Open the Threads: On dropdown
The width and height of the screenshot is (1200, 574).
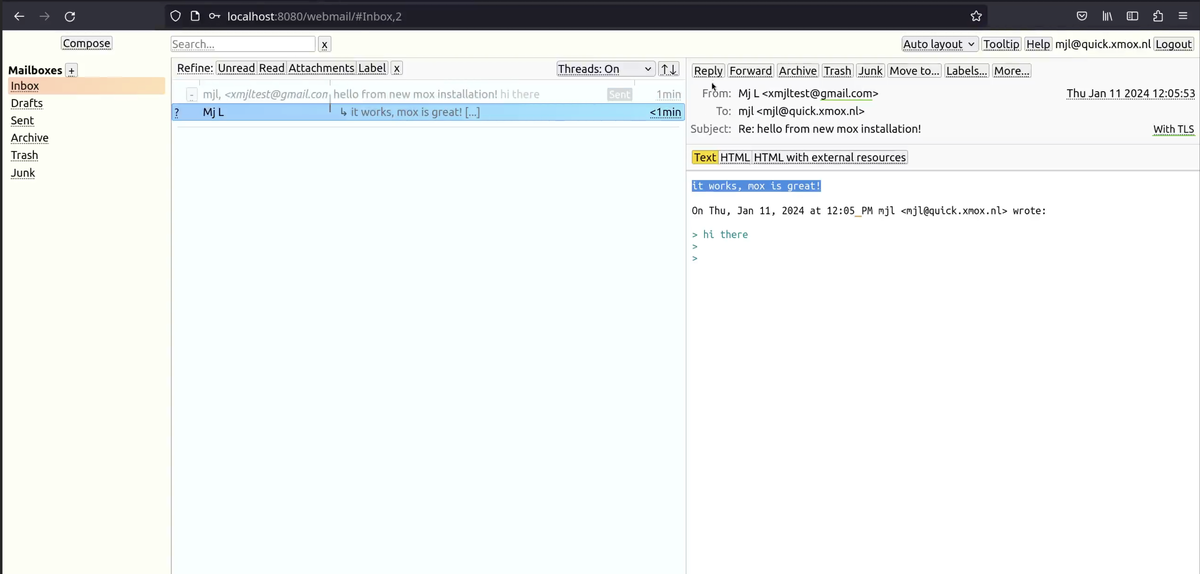[x=606, y=69]
